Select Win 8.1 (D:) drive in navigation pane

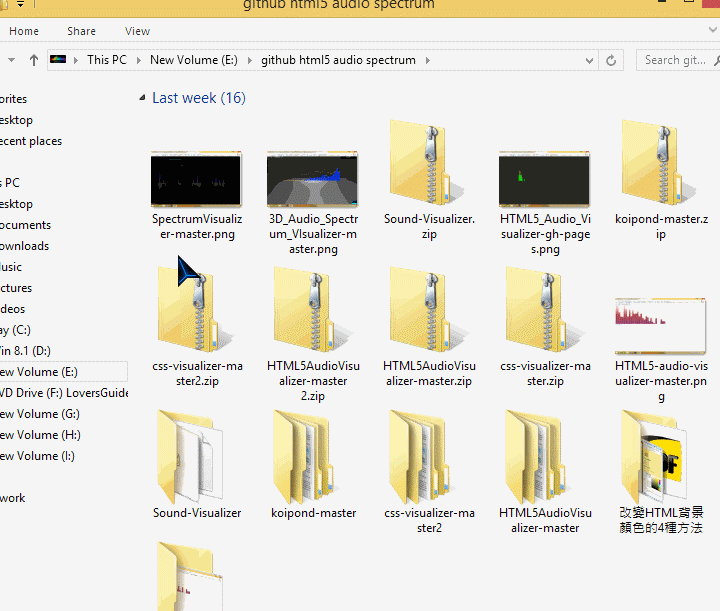click(x=25, y=351)
